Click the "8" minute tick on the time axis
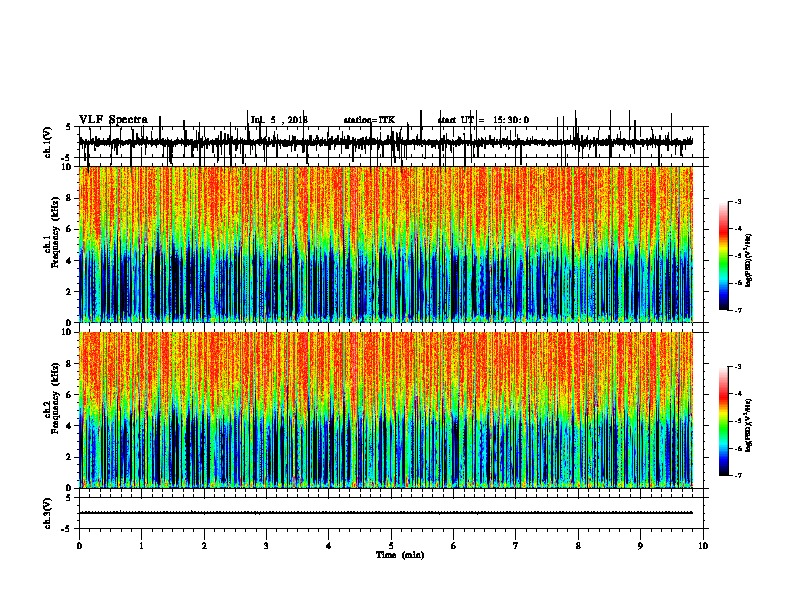The width and height of the screenshot is (792, 612). pyautogui.click(x=578, y=546)
